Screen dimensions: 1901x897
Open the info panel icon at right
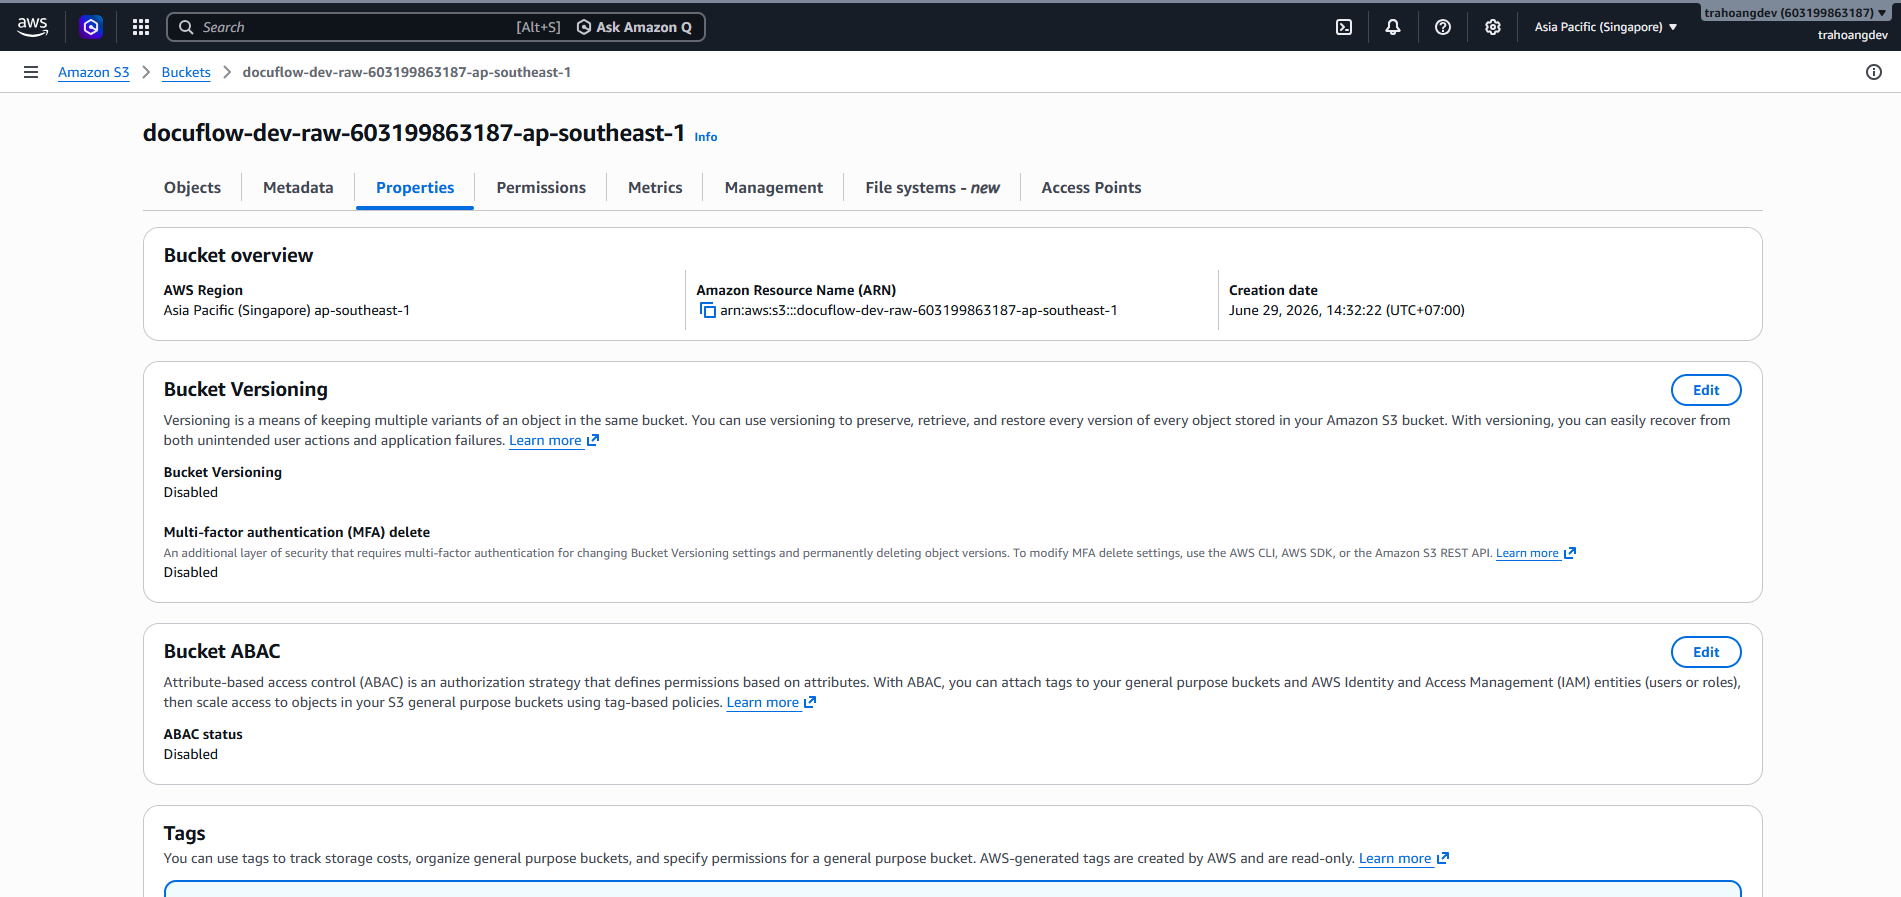click(1874, 72)
